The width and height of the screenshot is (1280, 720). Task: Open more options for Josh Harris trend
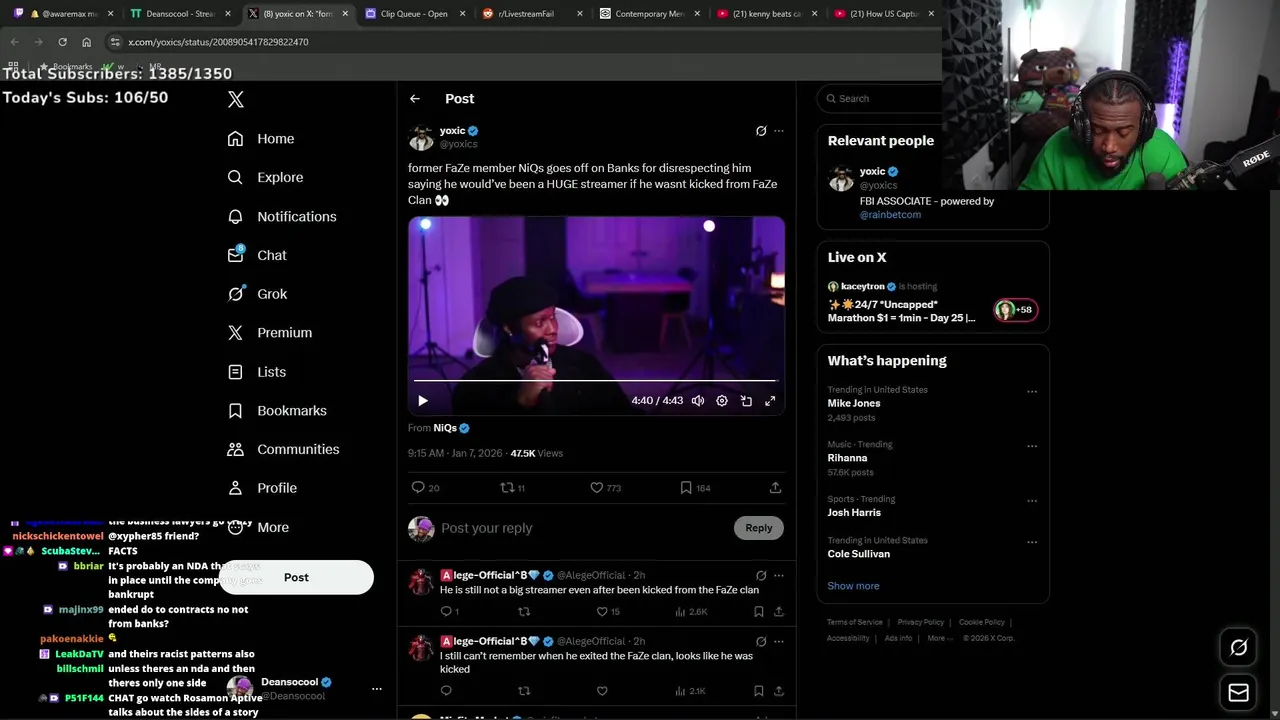[x=1032, y=500]
